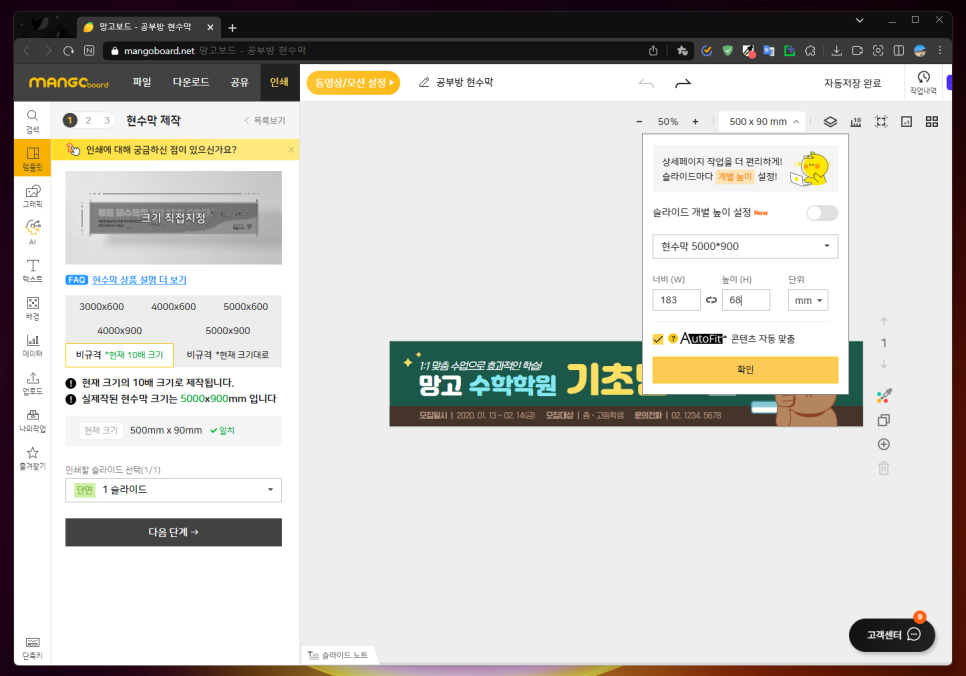This screenshot has height=676, width=966.
Task: Open the mm unit dropdown
Action: 808,300
